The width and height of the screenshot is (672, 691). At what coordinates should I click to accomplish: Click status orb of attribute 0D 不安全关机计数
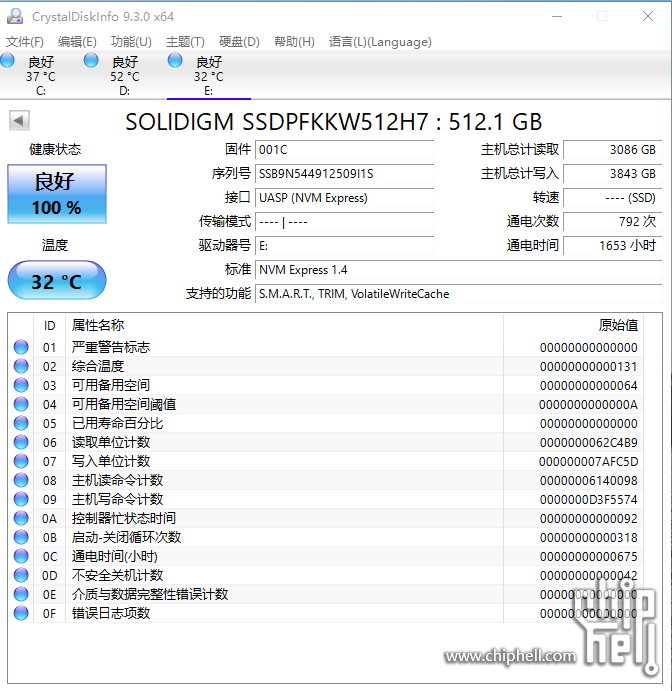(x=21, y=575)
